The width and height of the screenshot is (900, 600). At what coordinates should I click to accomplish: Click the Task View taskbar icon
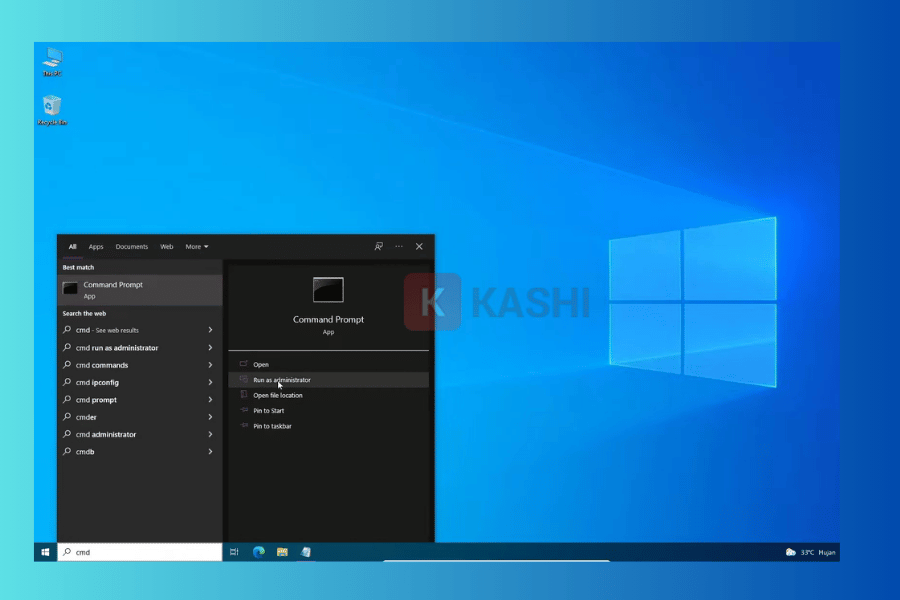pos(234,552)
